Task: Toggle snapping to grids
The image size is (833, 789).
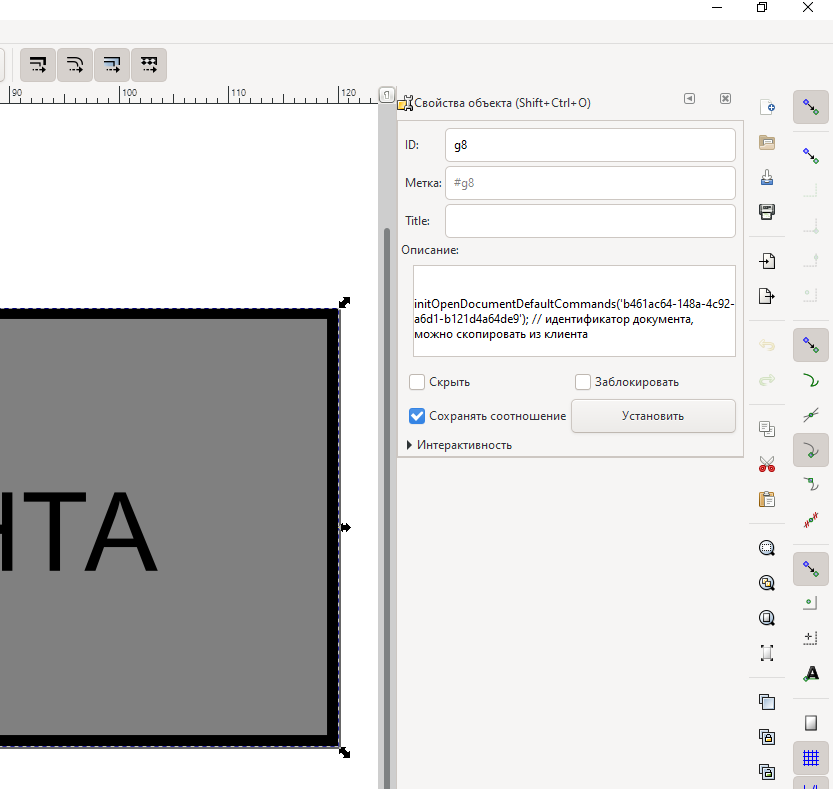Action: point(811,758)
